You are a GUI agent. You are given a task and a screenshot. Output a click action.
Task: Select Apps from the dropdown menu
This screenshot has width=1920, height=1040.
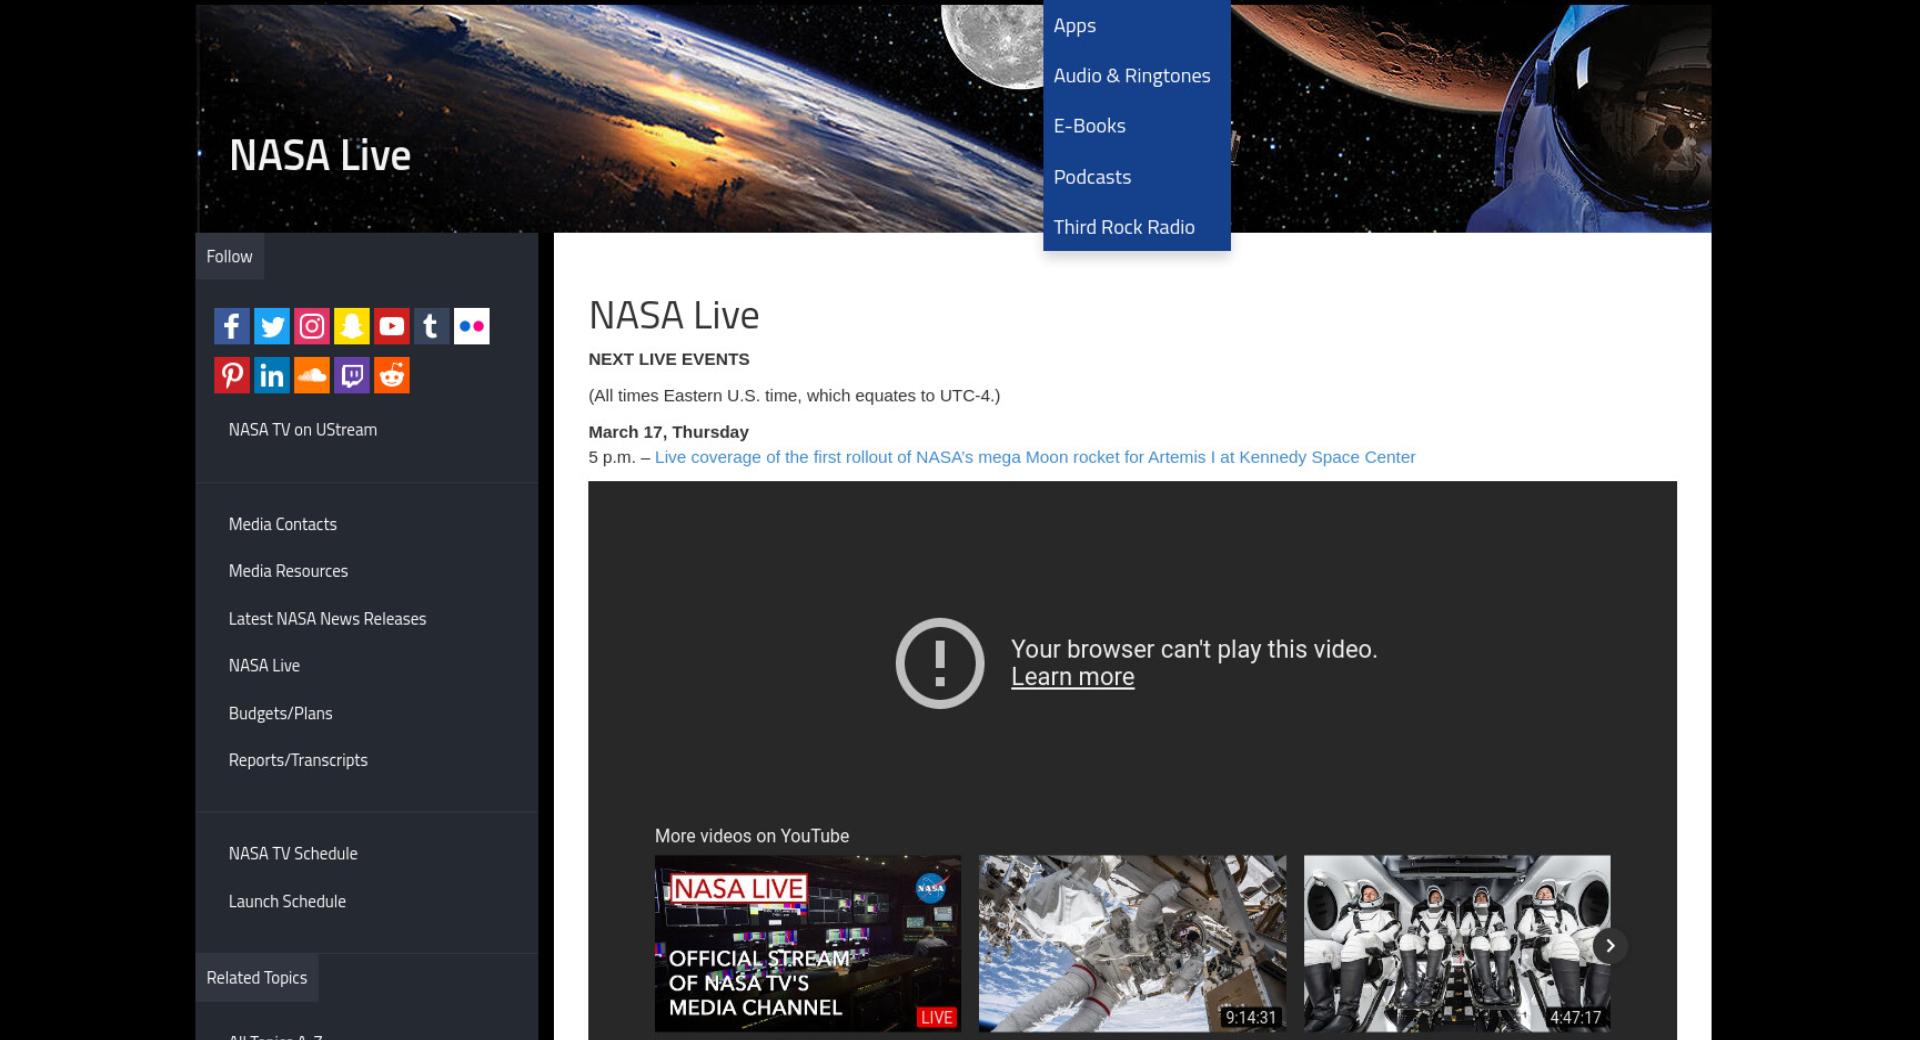pyautogui.click(x=1136, y=26)
